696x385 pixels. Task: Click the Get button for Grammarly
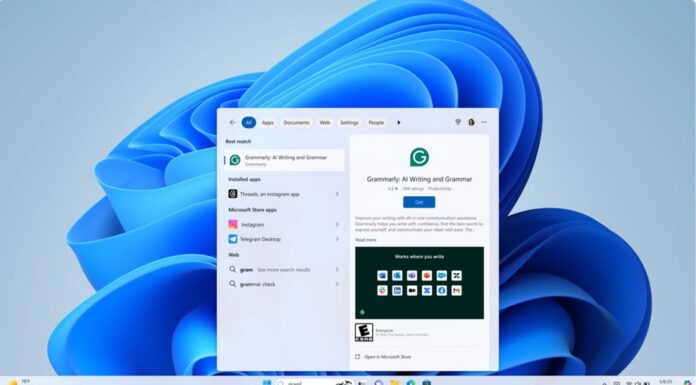tap(419, 202)
